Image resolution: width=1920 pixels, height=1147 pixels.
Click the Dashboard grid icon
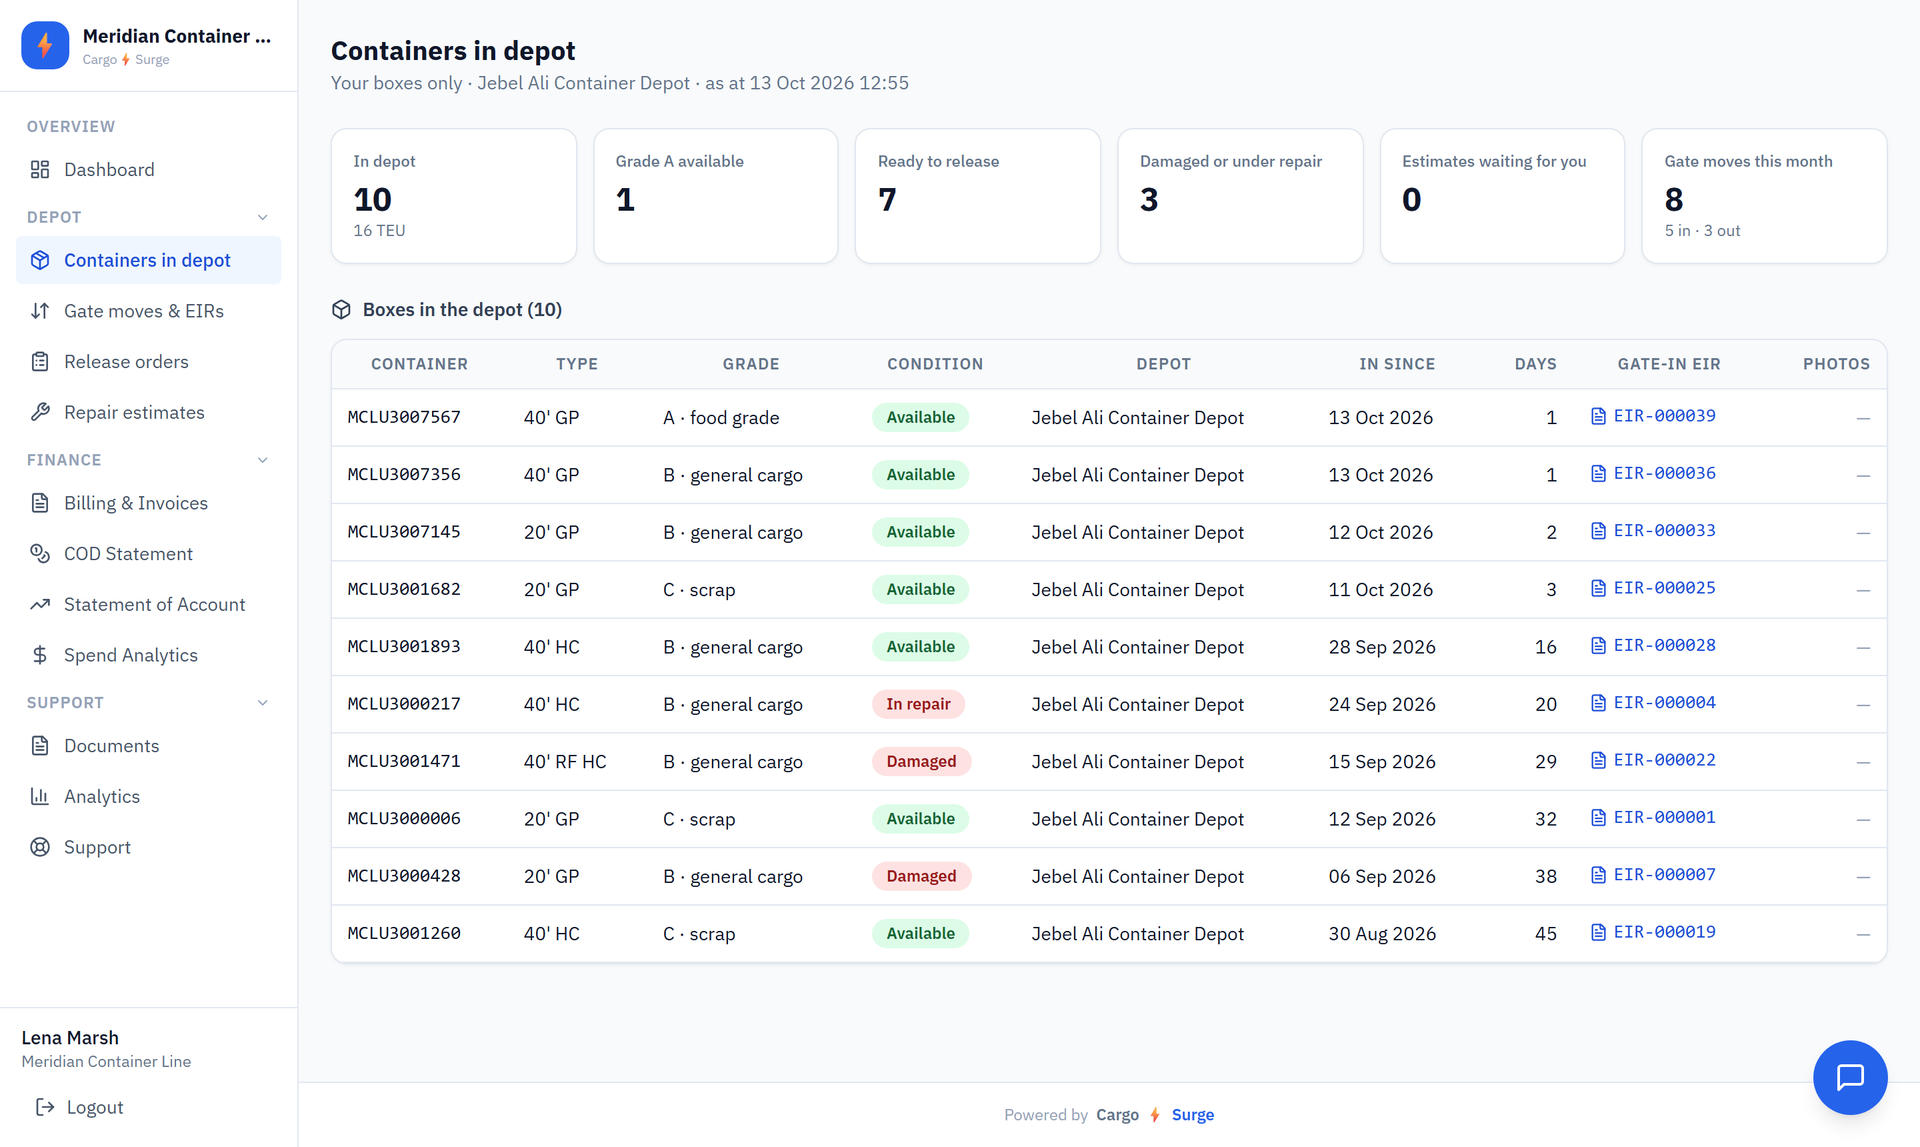(40, 169)
